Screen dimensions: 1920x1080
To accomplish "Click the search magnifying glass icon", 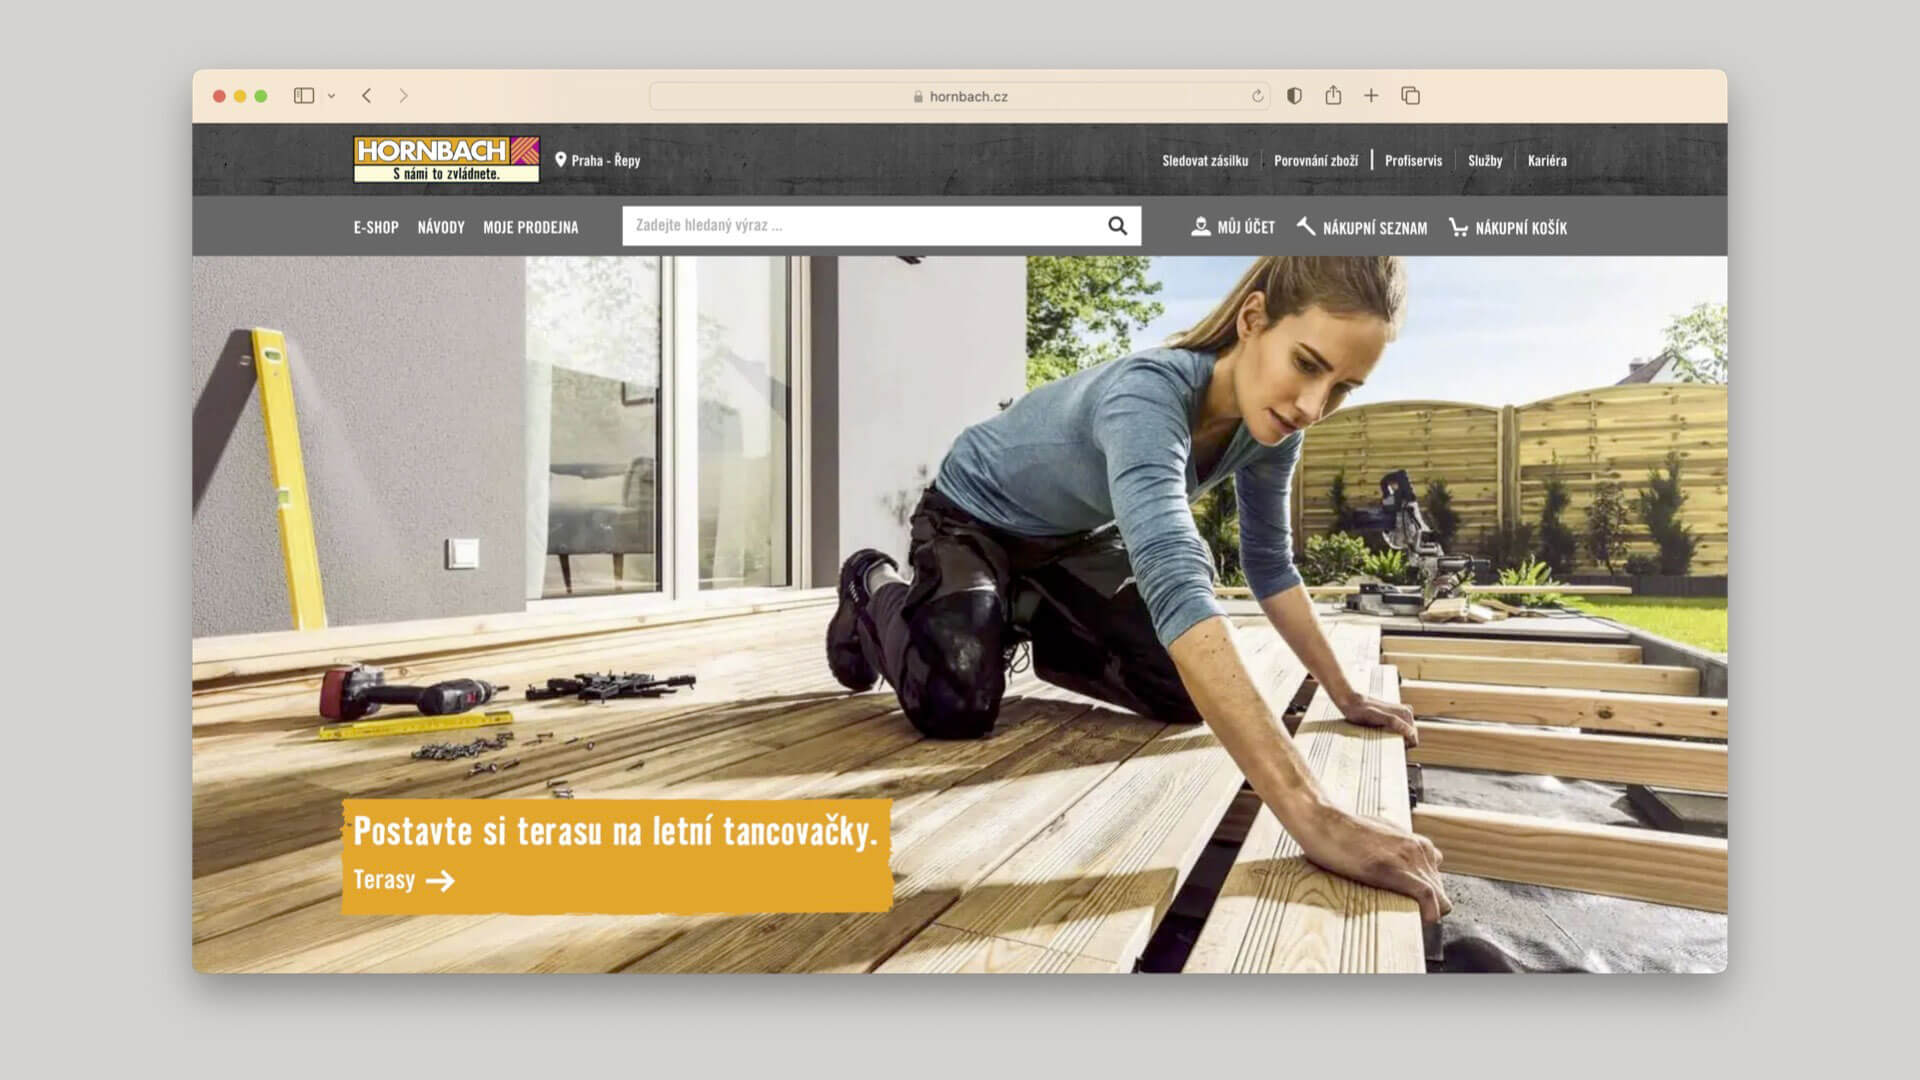I will tap(1117, 226).
